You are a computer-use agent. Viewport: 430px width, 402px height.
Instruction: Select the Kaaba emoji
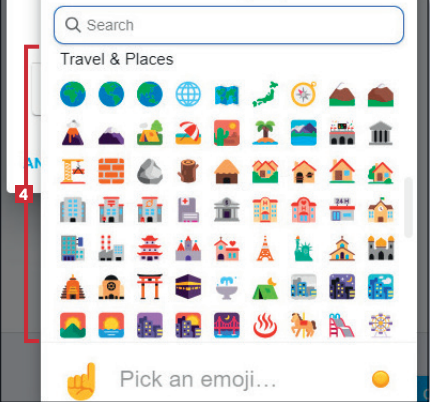coord(188,286)
